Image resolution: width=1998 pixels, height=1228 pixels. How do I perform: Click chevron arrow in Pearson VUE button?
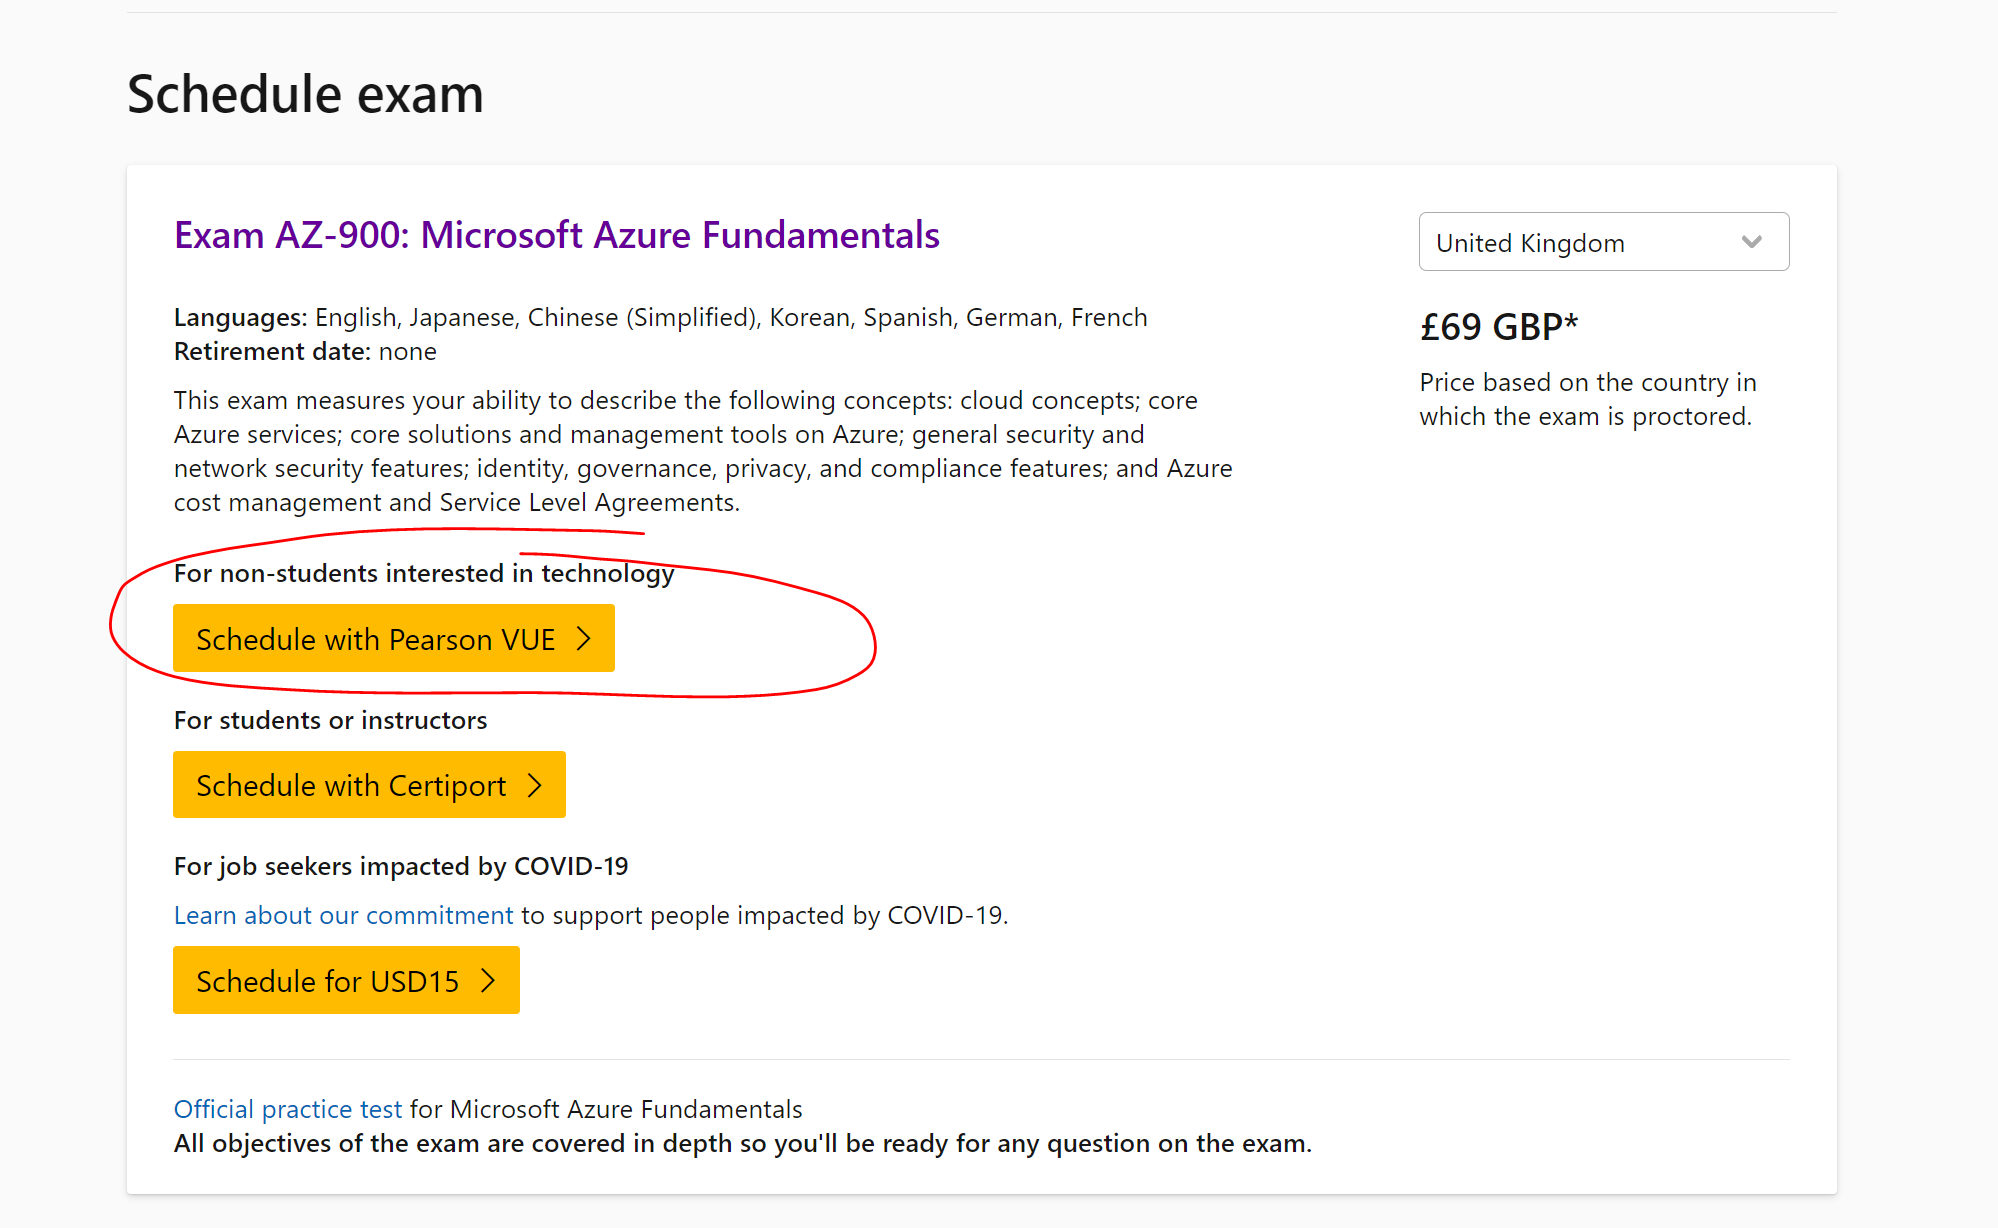tap(584, 638)
